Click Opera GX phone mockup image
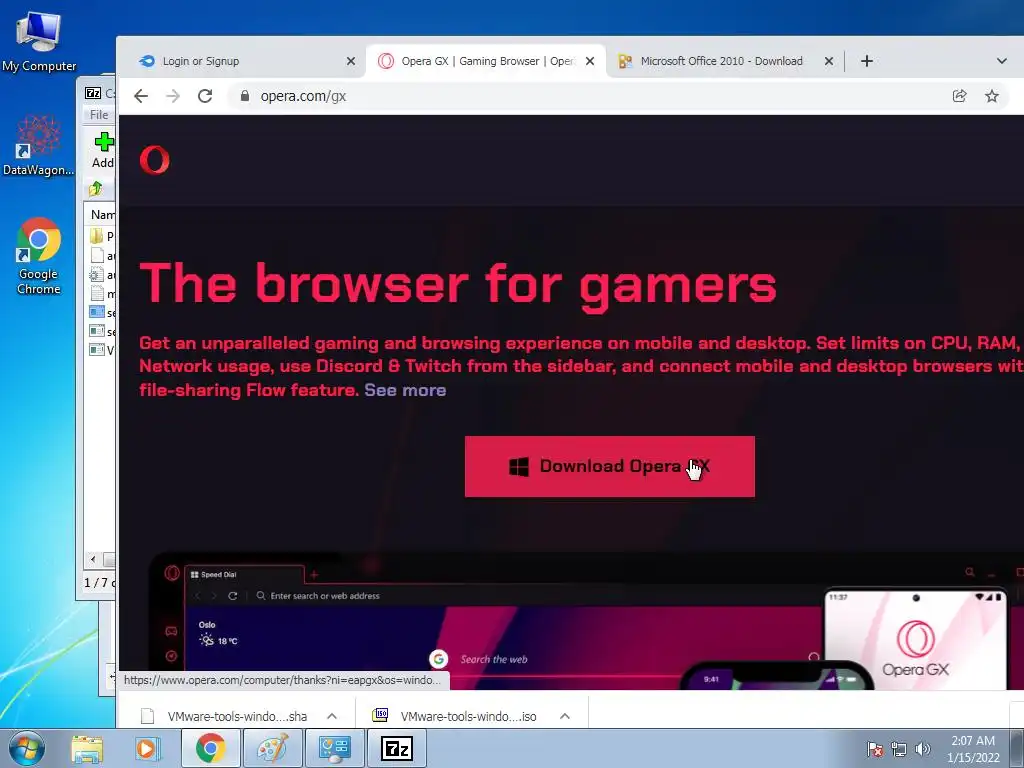 [915, 640]
